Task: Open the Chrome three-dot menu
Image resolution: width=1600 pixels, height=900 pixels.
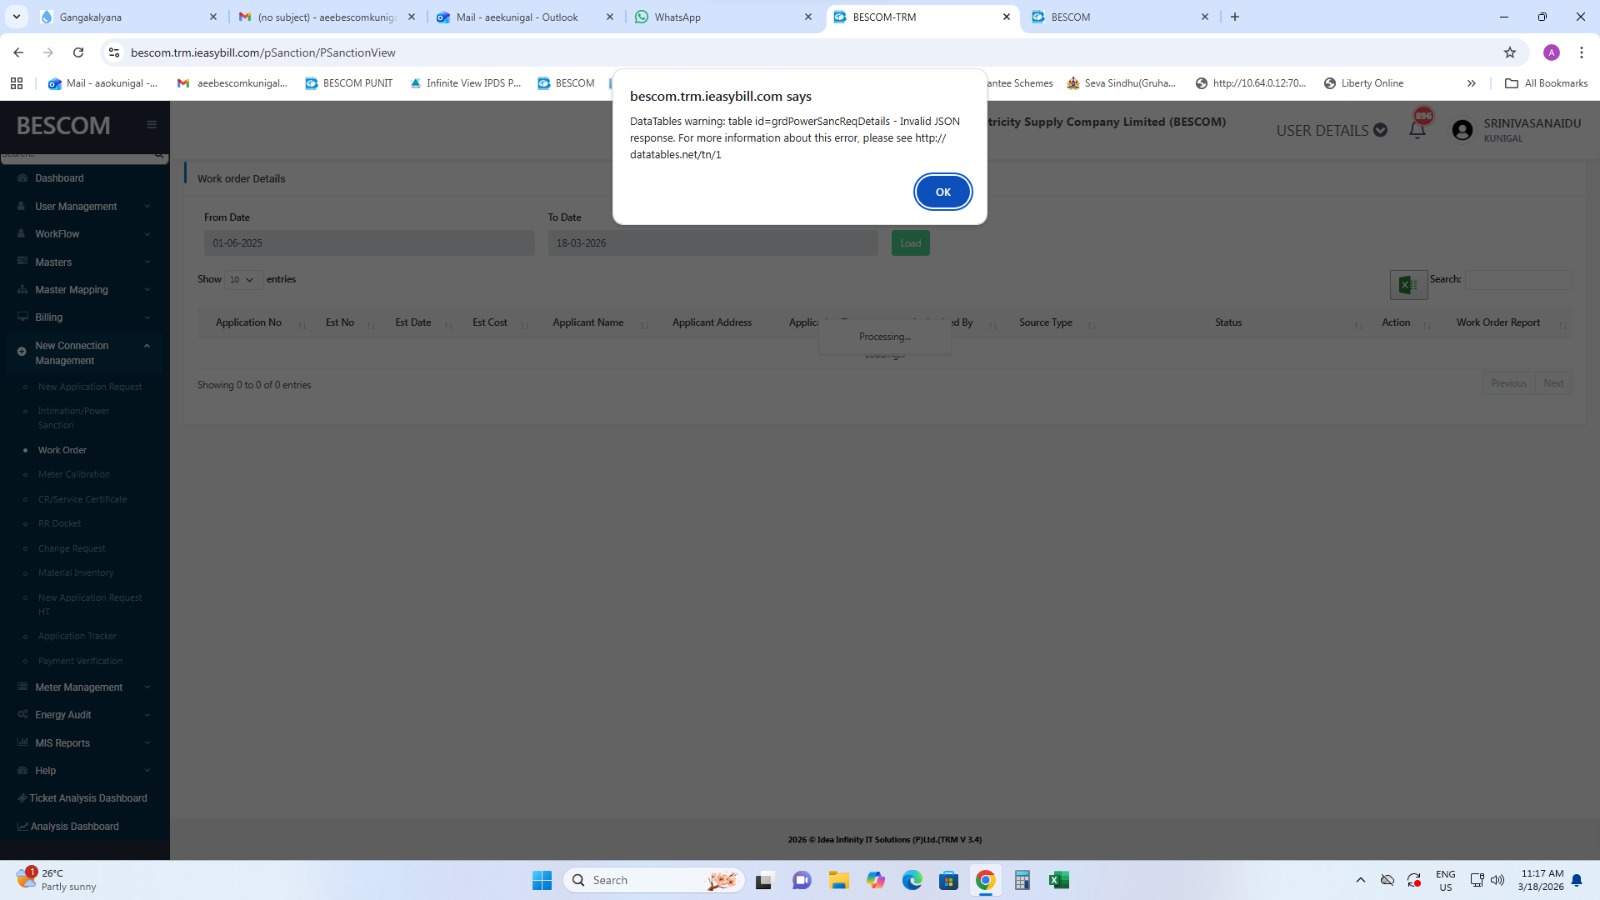Action: [1581, 52]
